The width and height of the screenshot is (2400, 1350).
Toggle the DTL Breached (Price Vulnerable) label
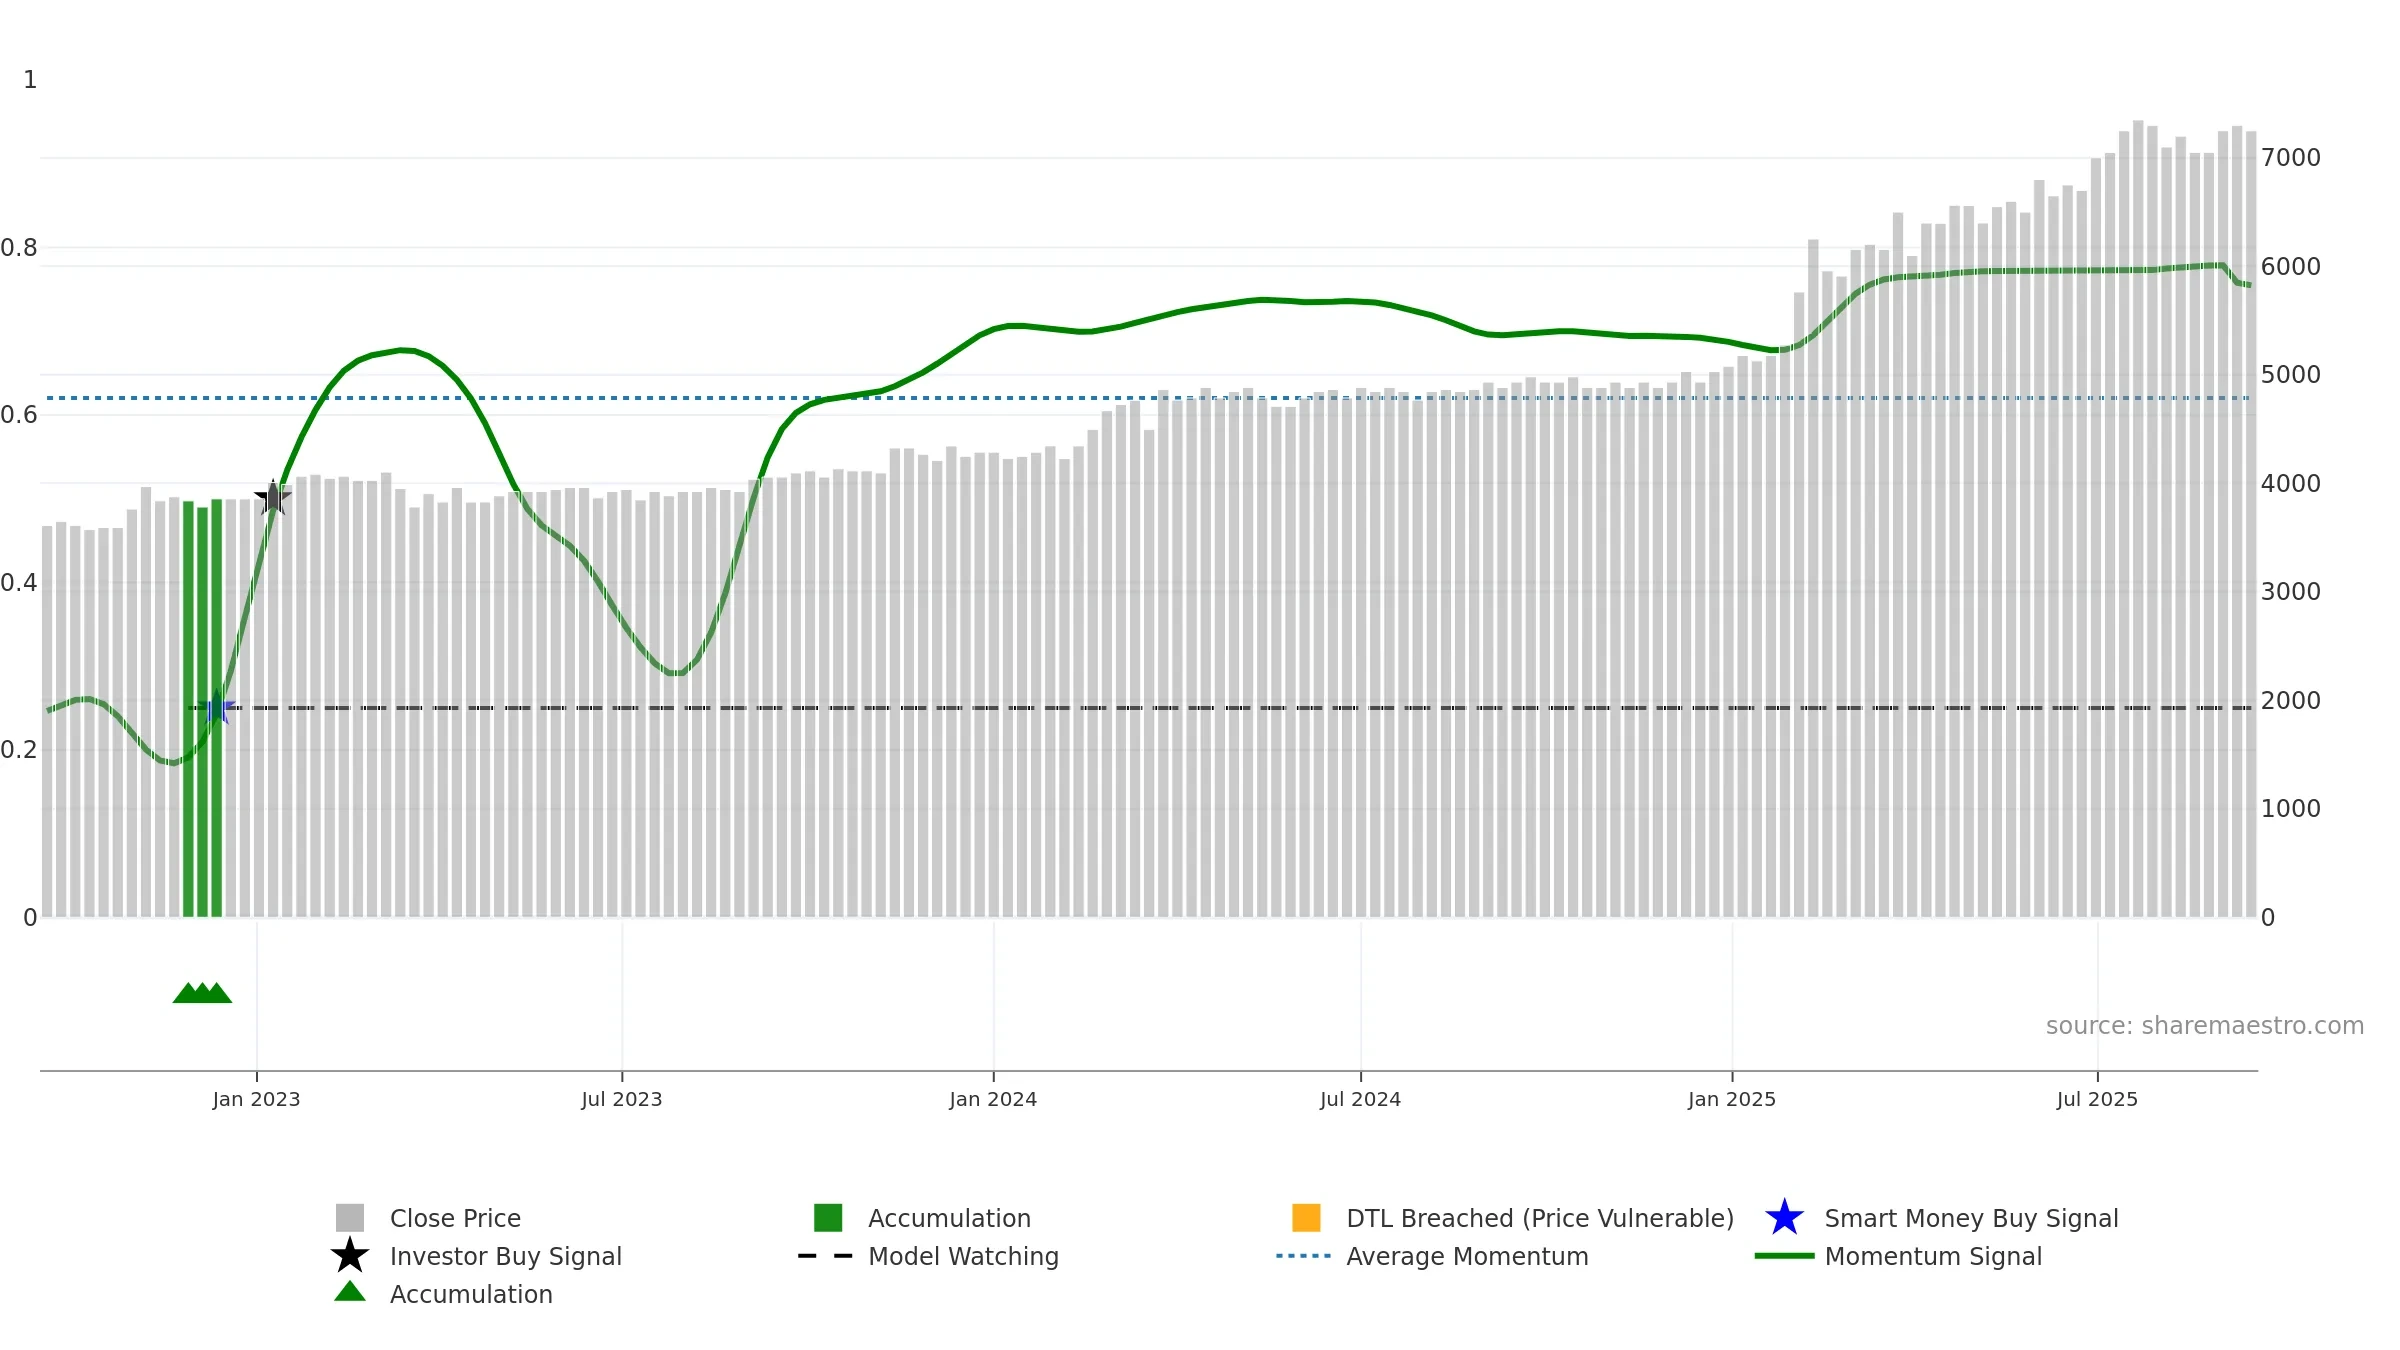point(1540,1218)
